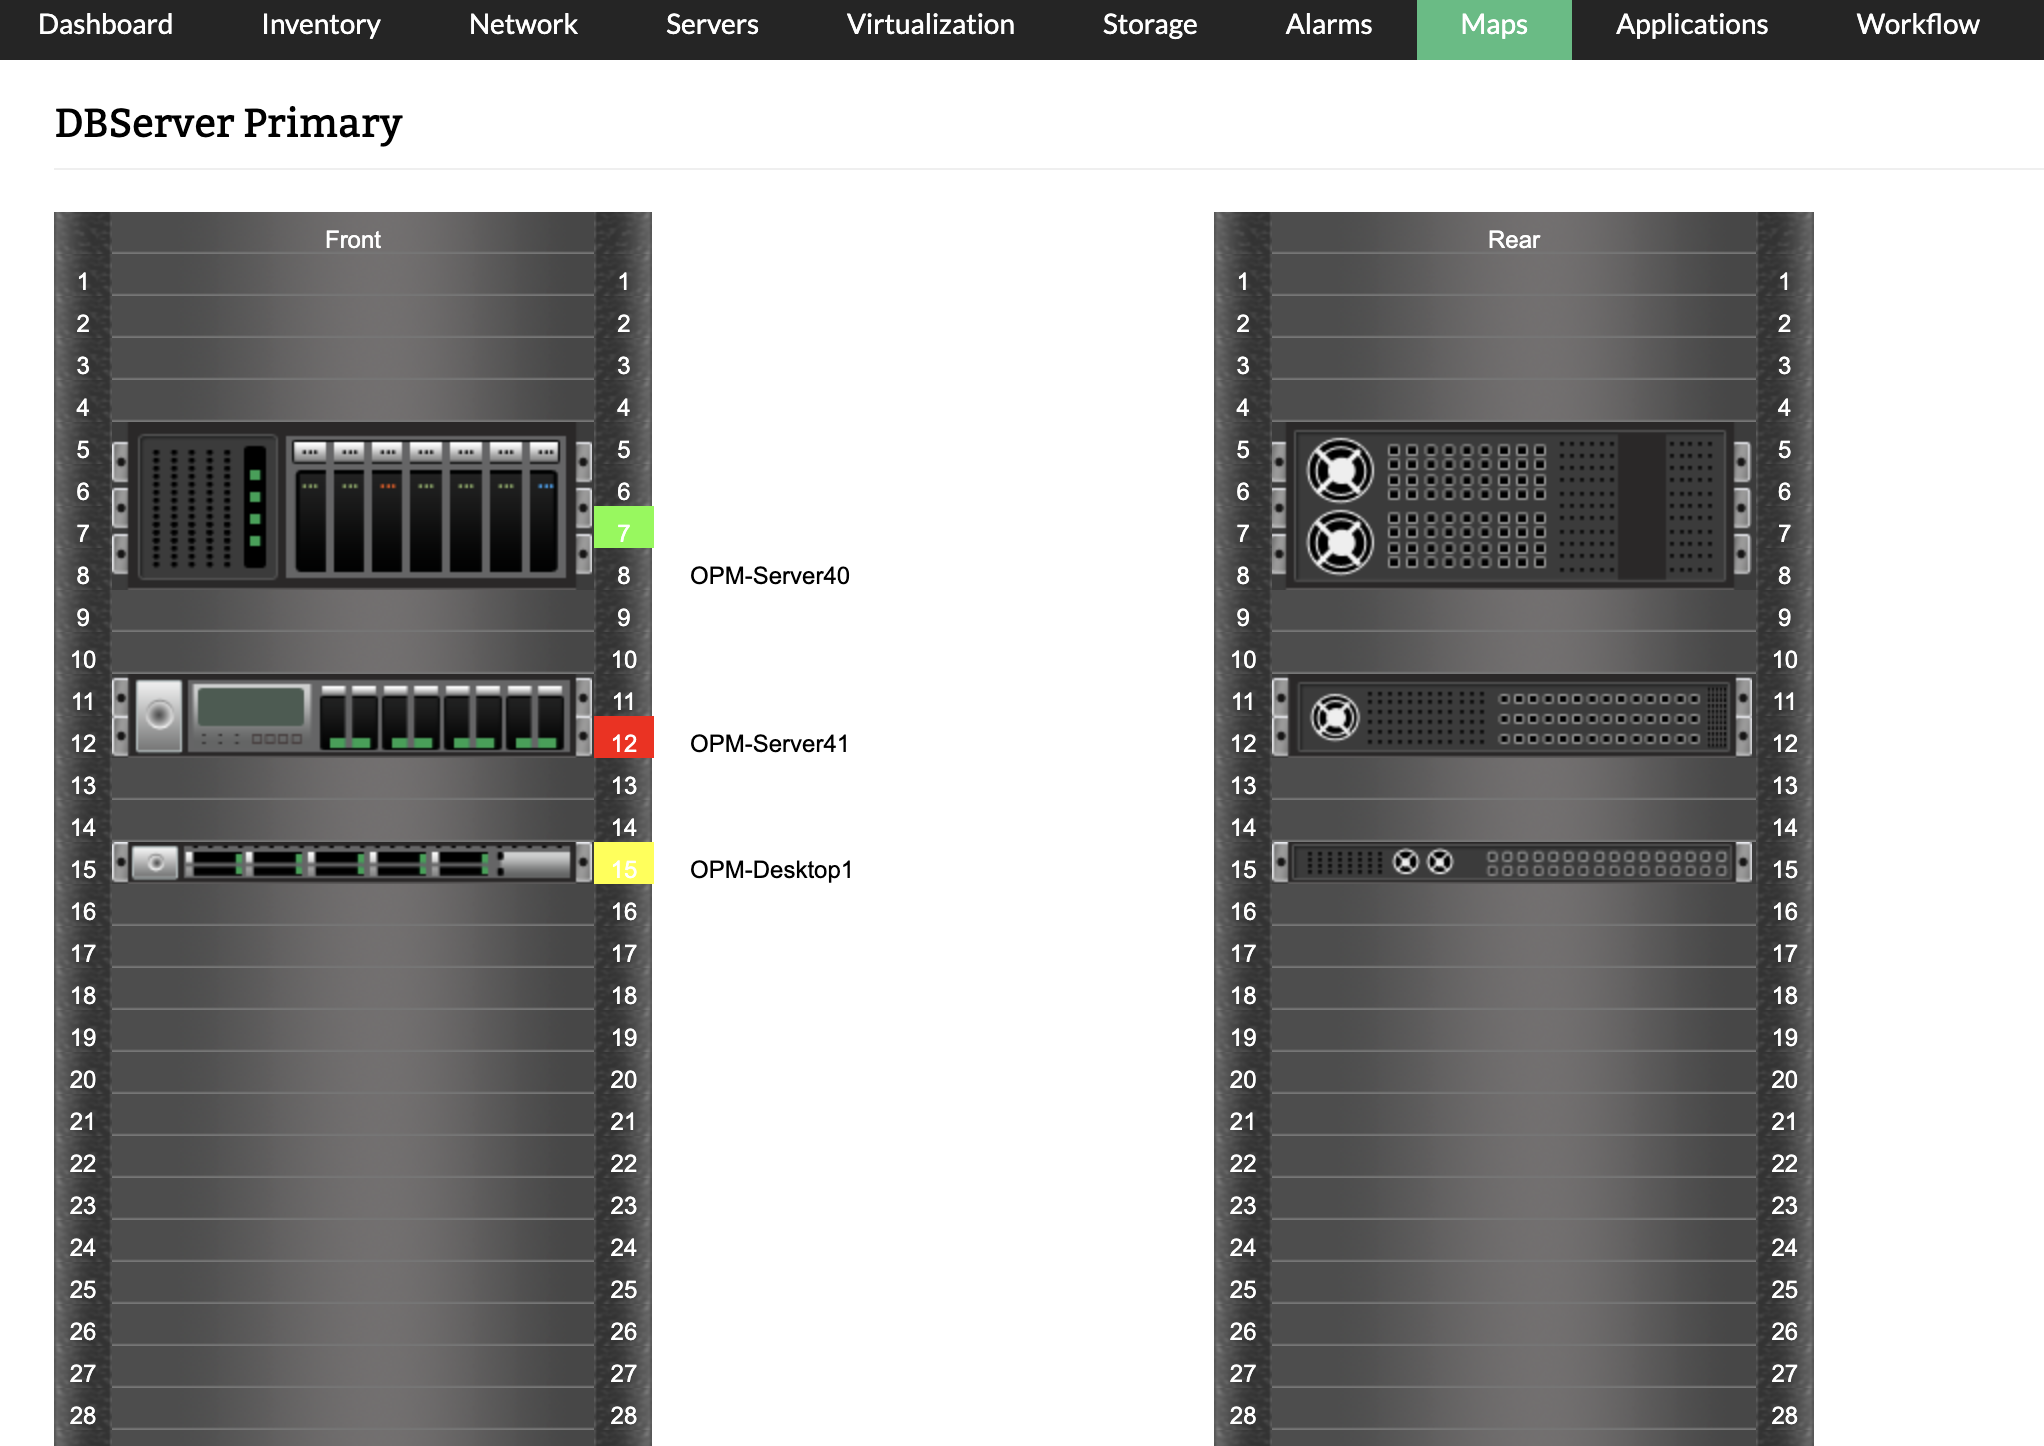Open the Inventory tab
Screen dimensions: 2044x1446
[x=320, y=25]
